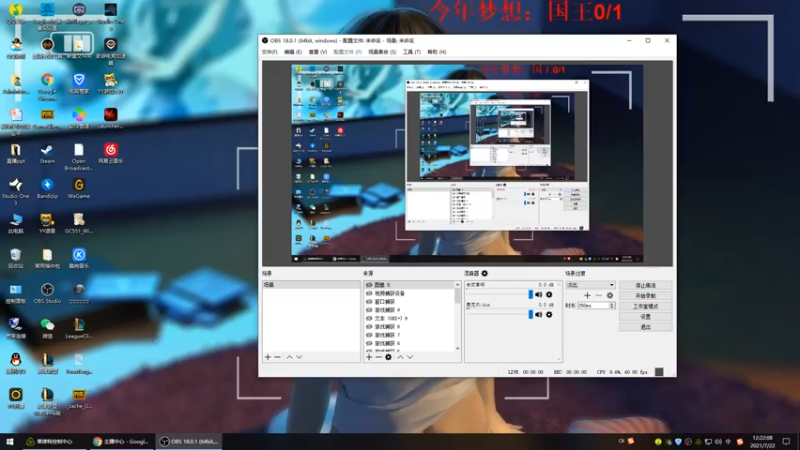800x450 pixels.
Task: Click the Sources list scroll-up arrow
Action: tap(457, 284)
